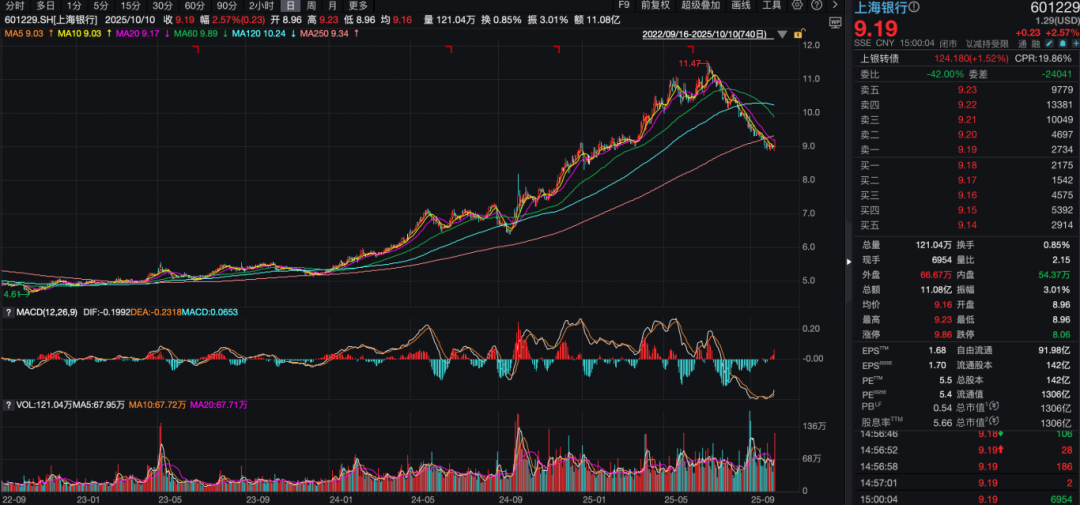The width and height of the screenshot is (1080, 505).
Task: Click the 以减持受限 tag
Action: click(986, 44)
